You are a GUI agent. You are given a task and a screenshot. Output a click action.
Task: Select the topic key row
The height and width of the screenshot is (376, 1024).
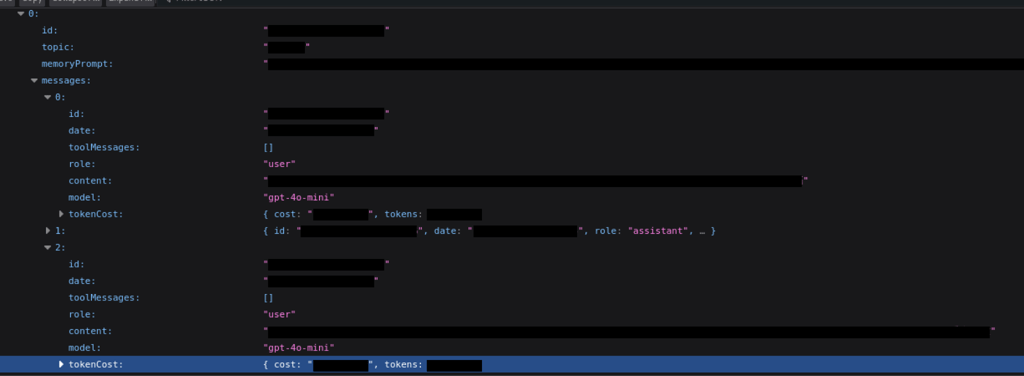click(x=58, y=47)
